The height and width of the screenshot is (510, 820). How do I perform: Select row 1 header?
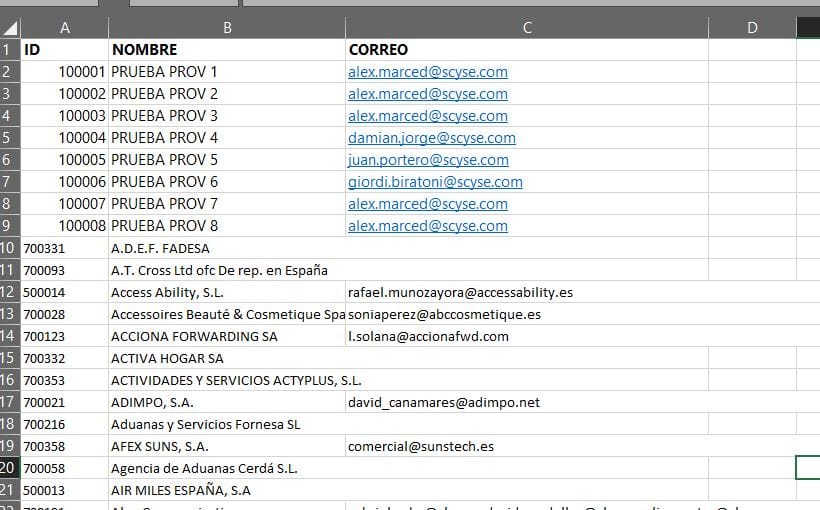(10, 50)
